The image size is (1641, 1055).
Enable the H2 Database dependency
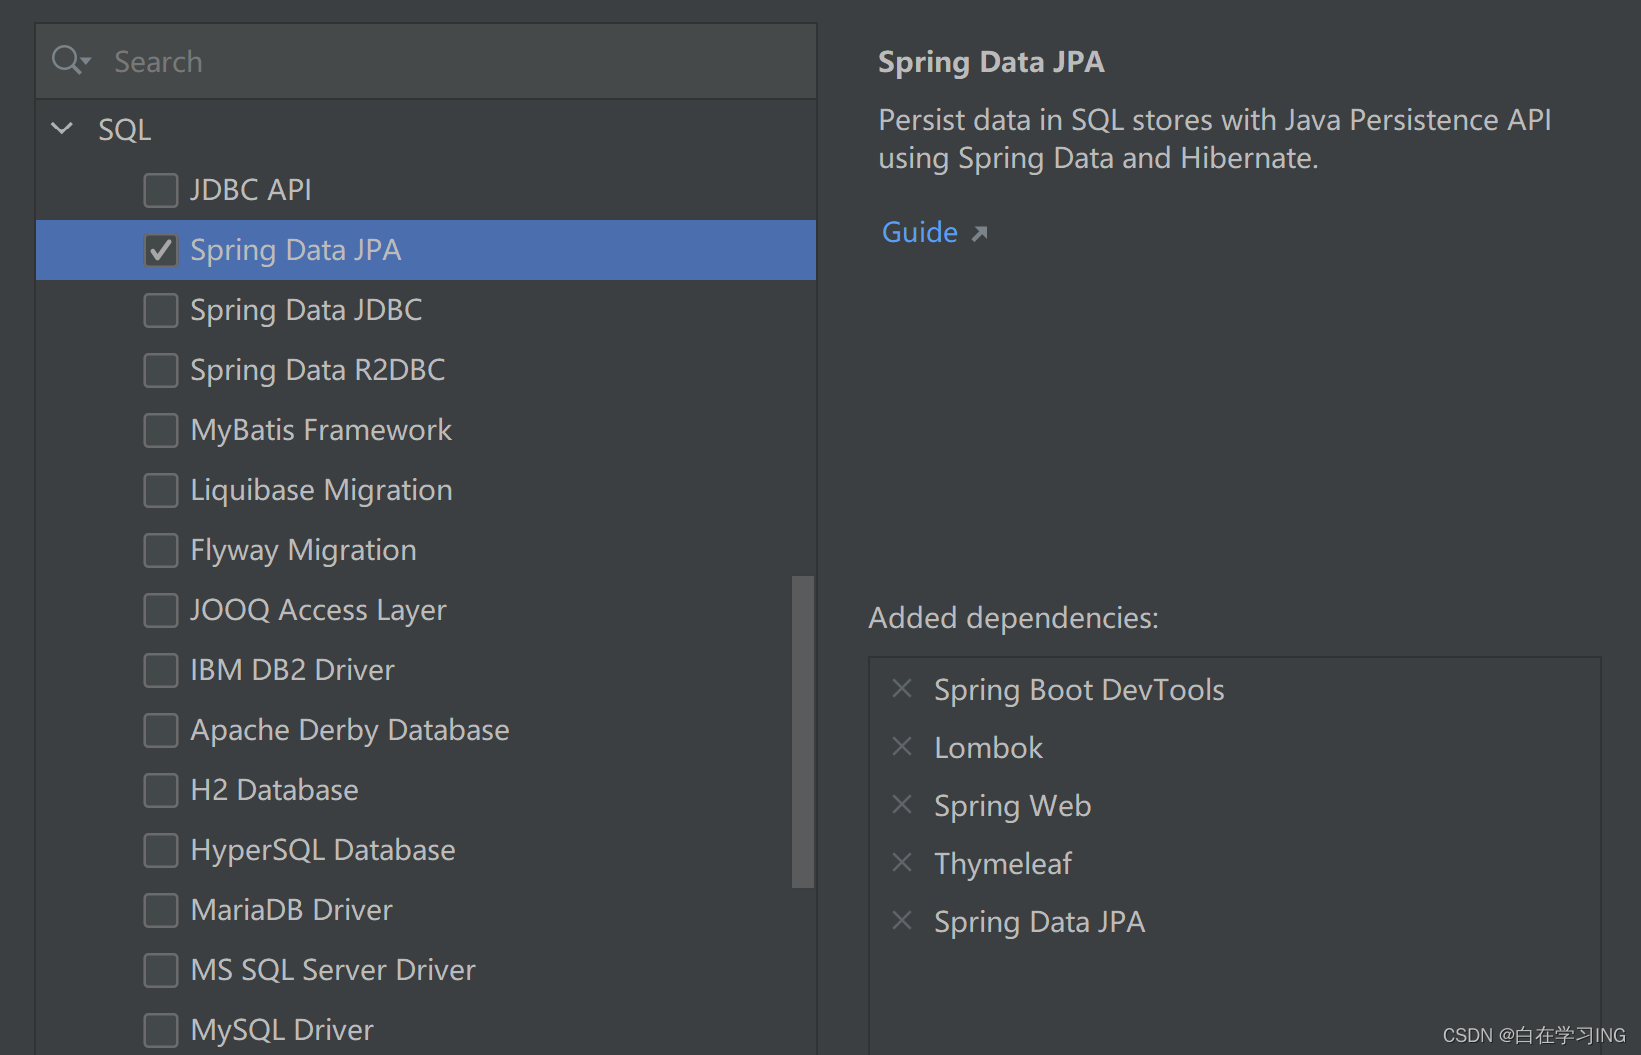click(161, 790)
